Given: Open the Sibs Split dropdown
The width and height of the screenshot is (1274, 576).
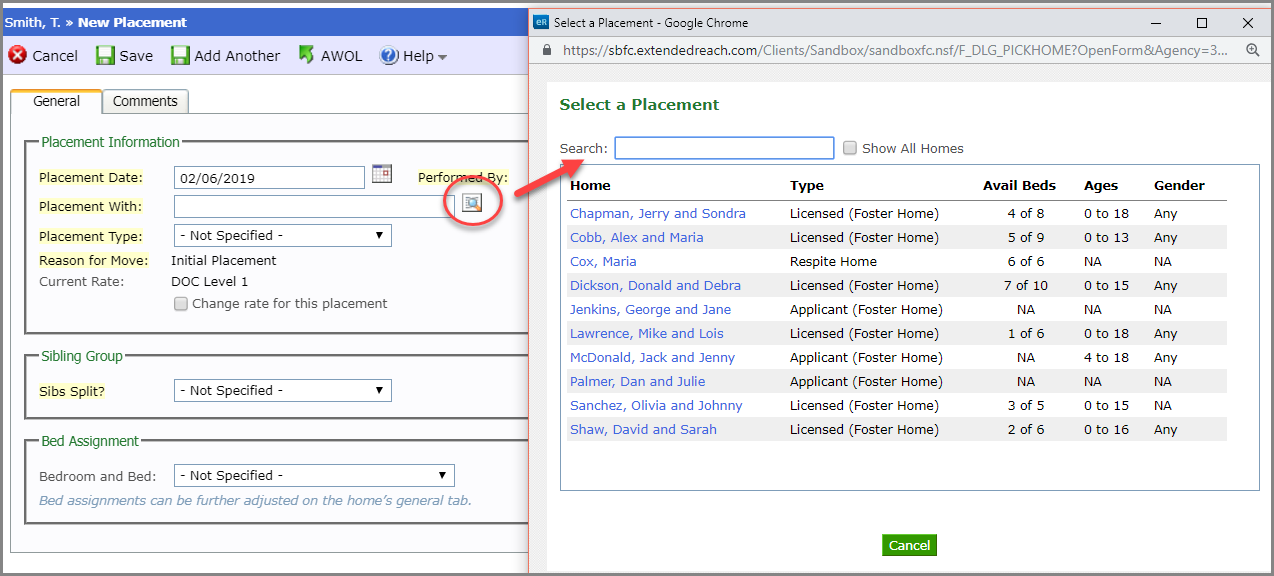Looking at the screenshot, I should [x=282, y=390].
